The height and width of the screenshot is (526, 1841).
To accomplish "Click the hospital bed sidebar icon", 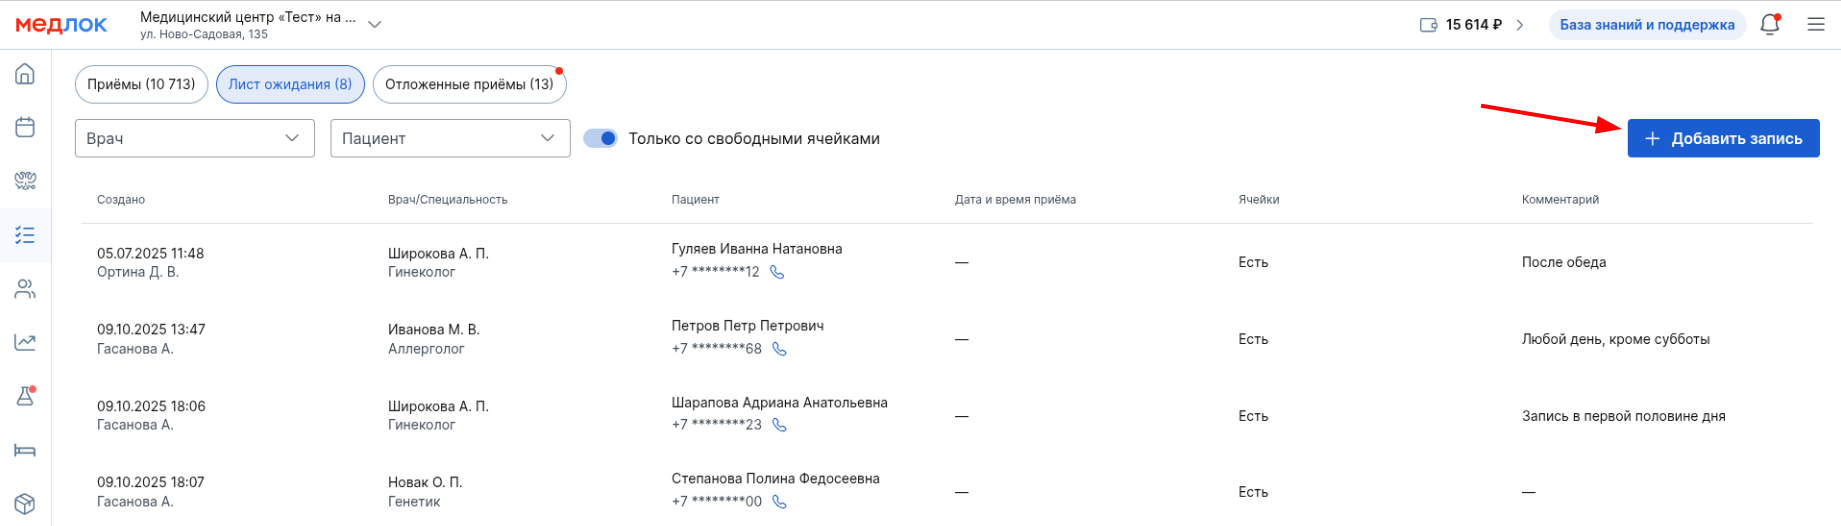I will point(25,450).
